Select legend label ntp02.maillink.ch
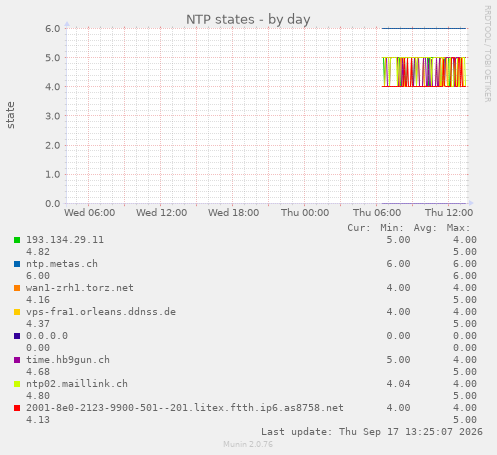The image size is (497, 455). click(x=77, y=384)
